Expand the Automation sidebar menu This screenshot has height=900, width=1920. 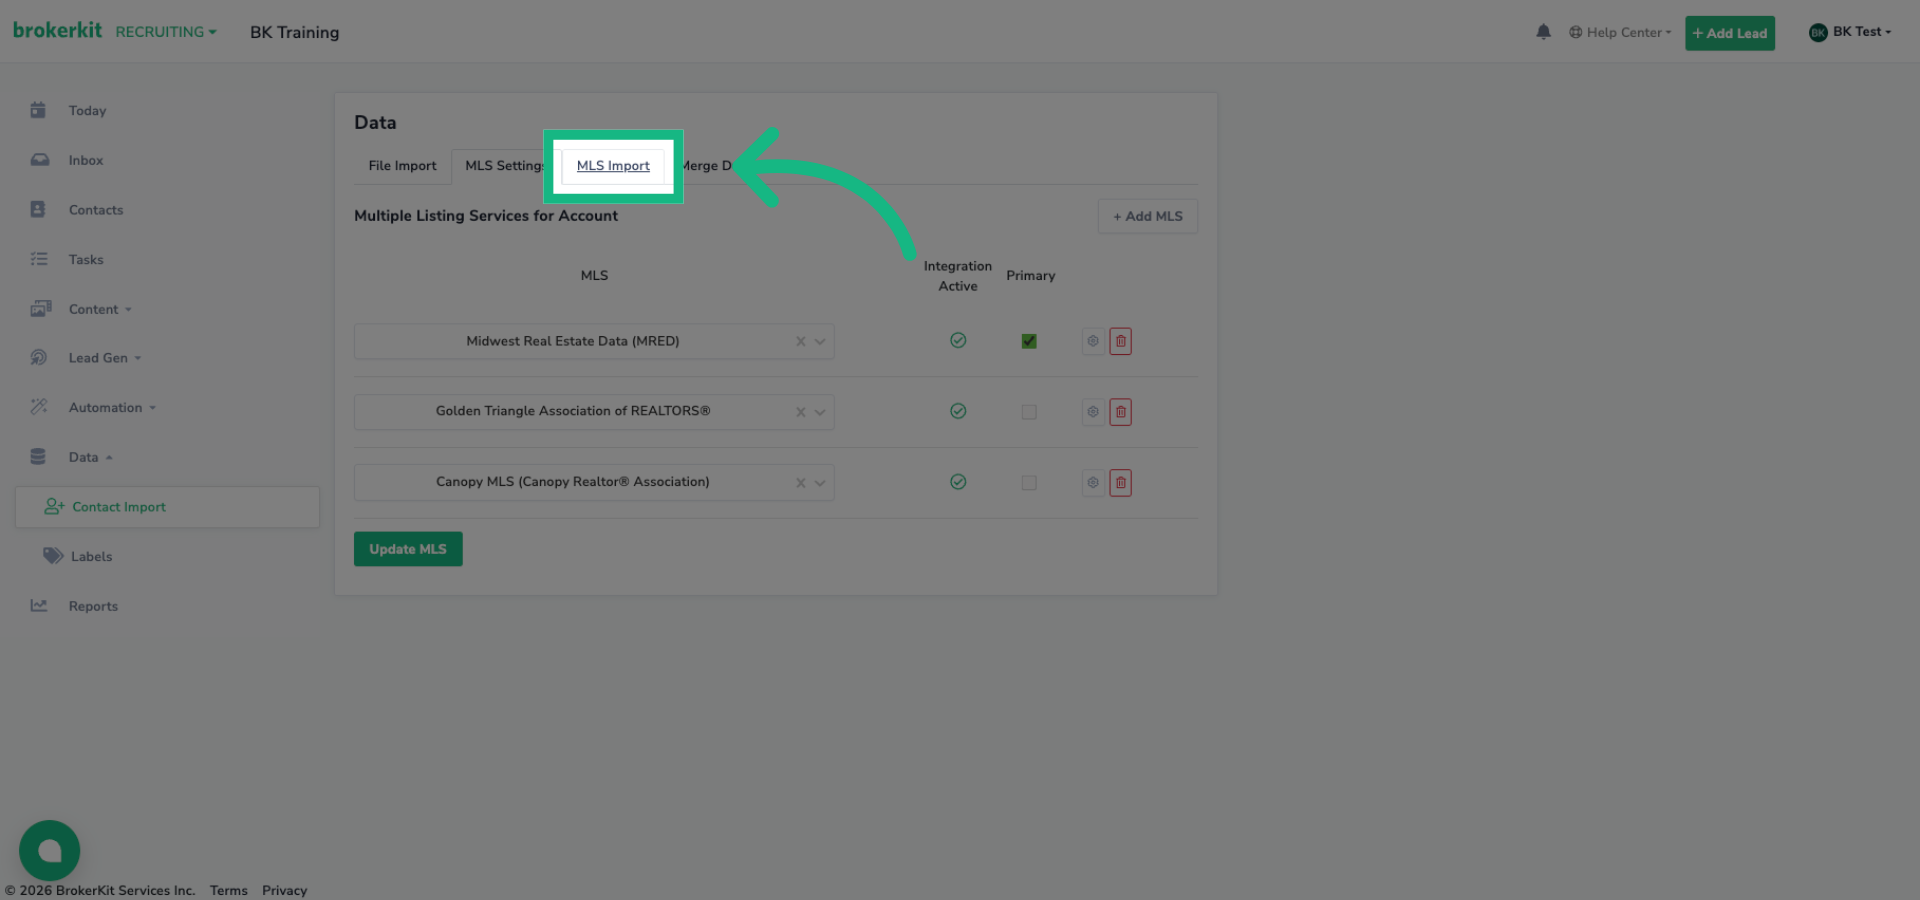(x=112, y=407)
